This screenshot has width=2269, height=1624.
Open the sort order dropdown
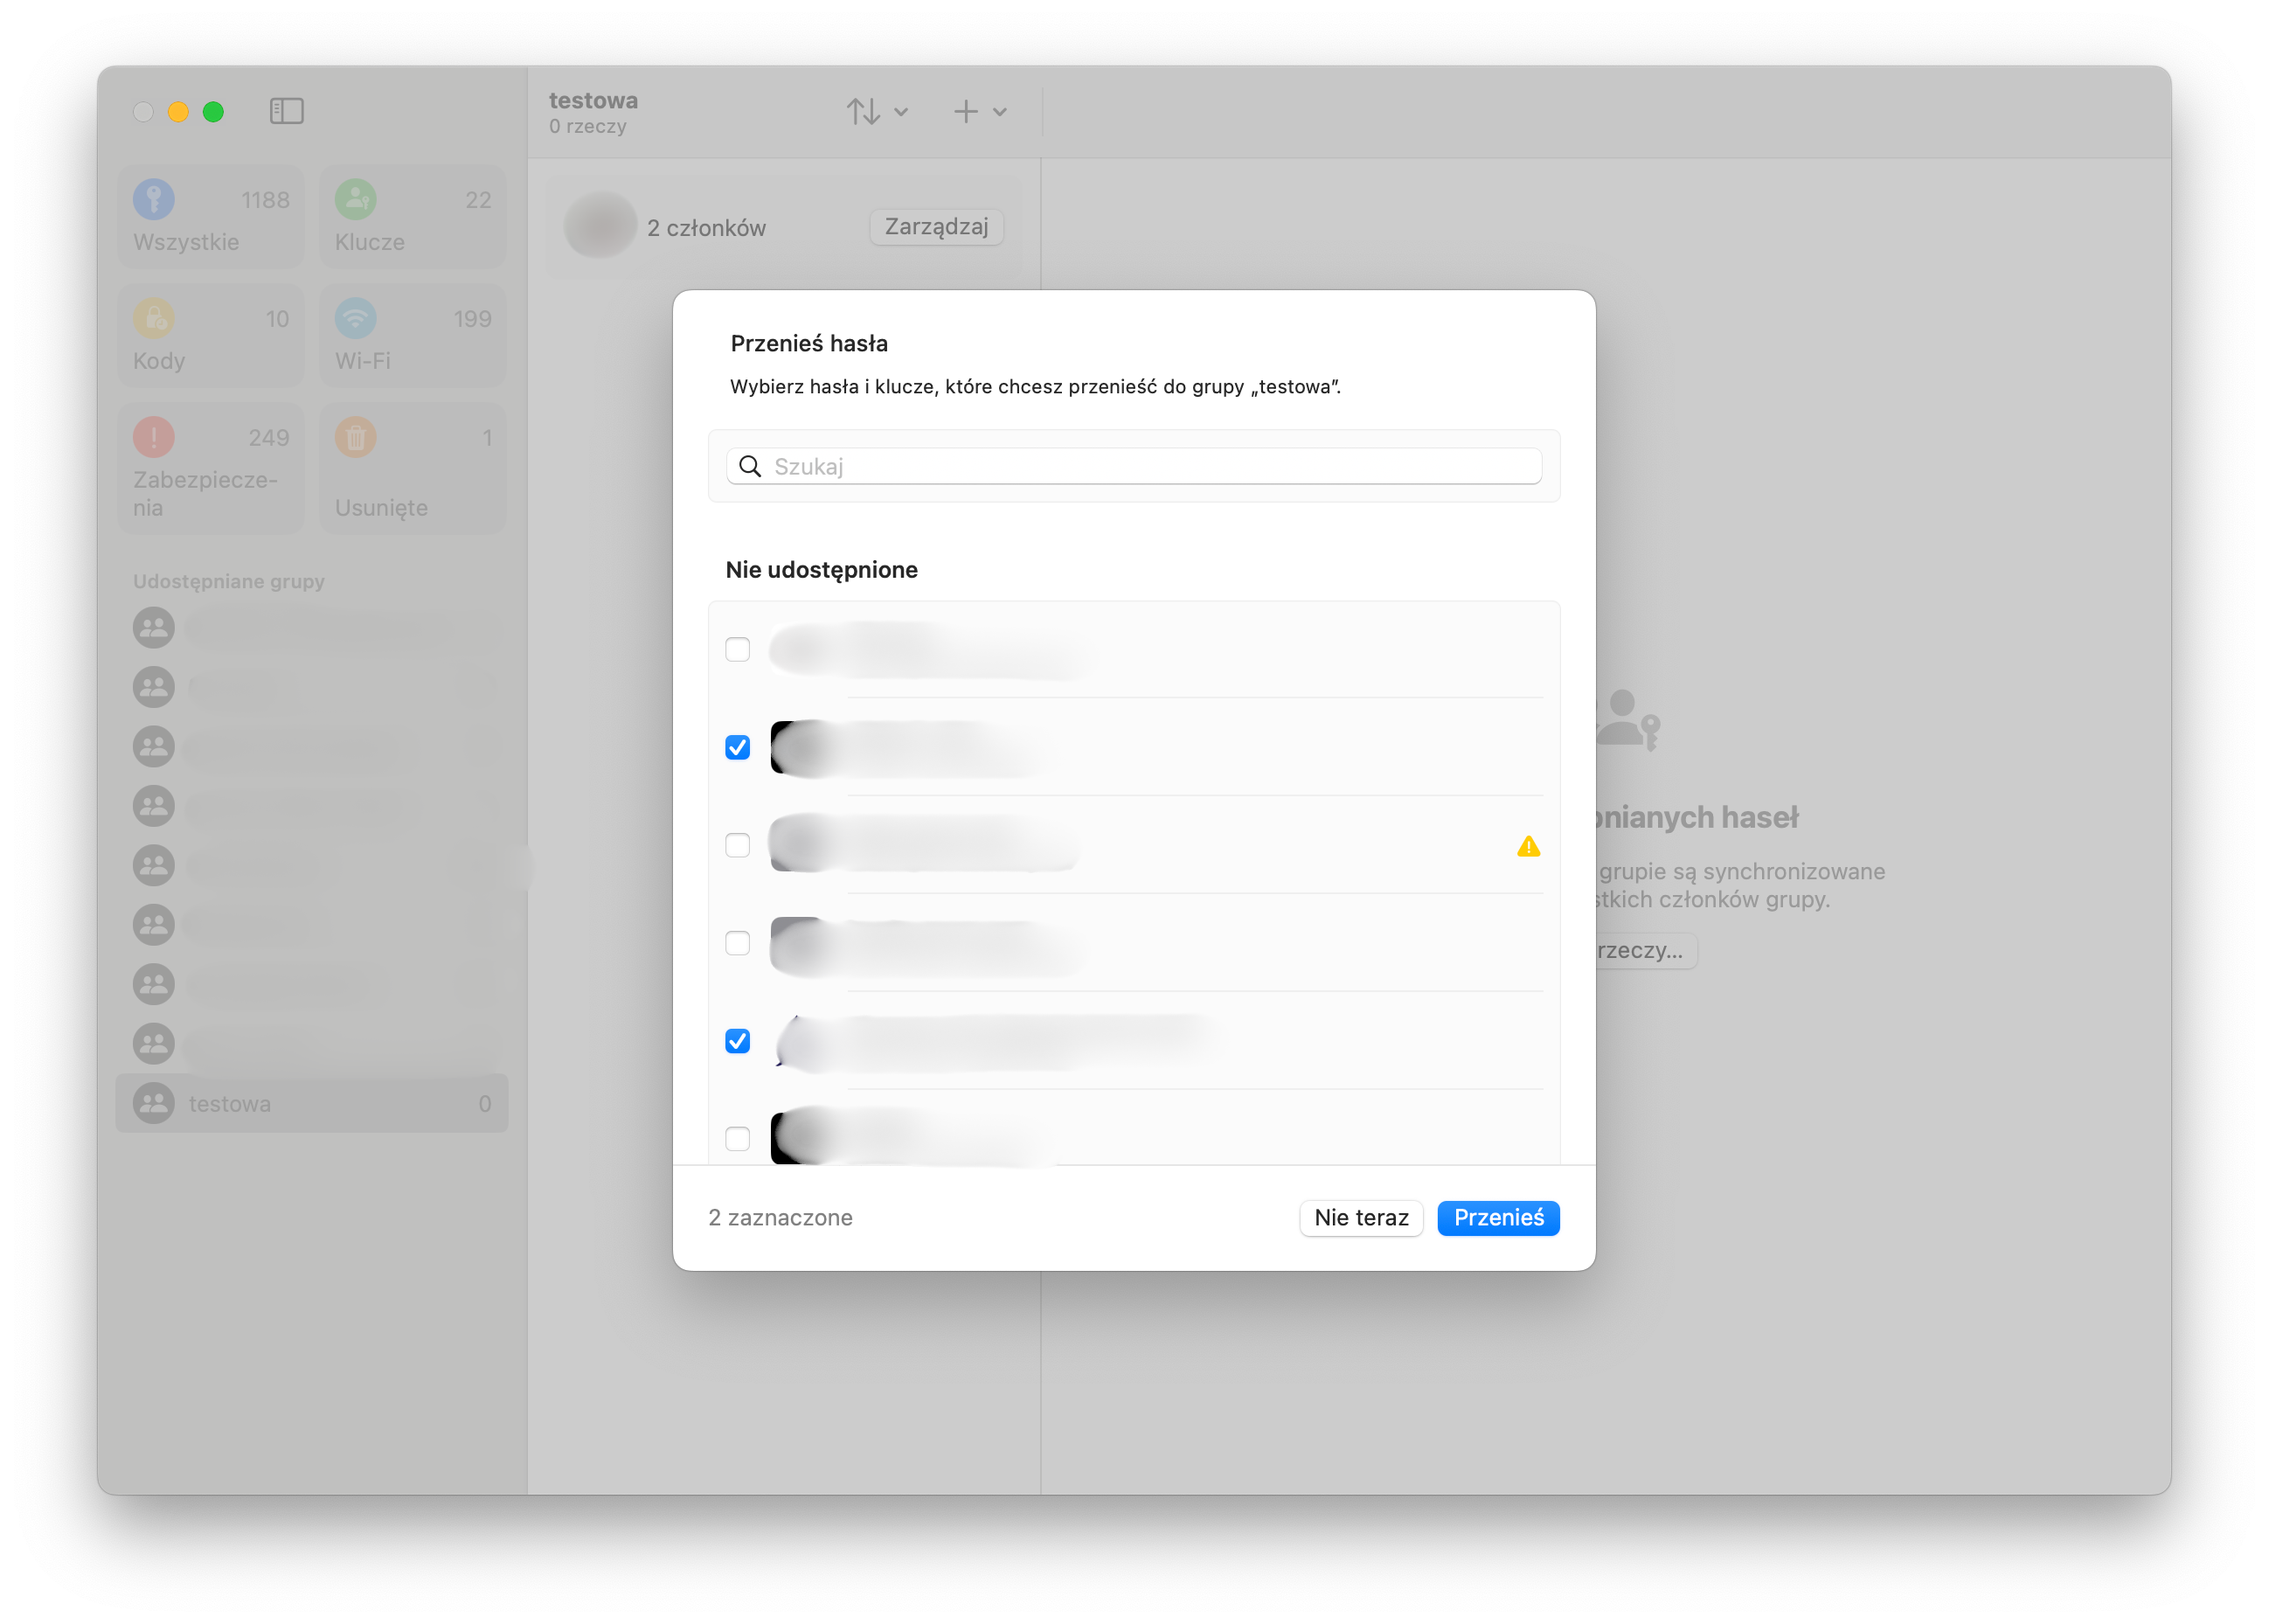click(x=877, y=111)
